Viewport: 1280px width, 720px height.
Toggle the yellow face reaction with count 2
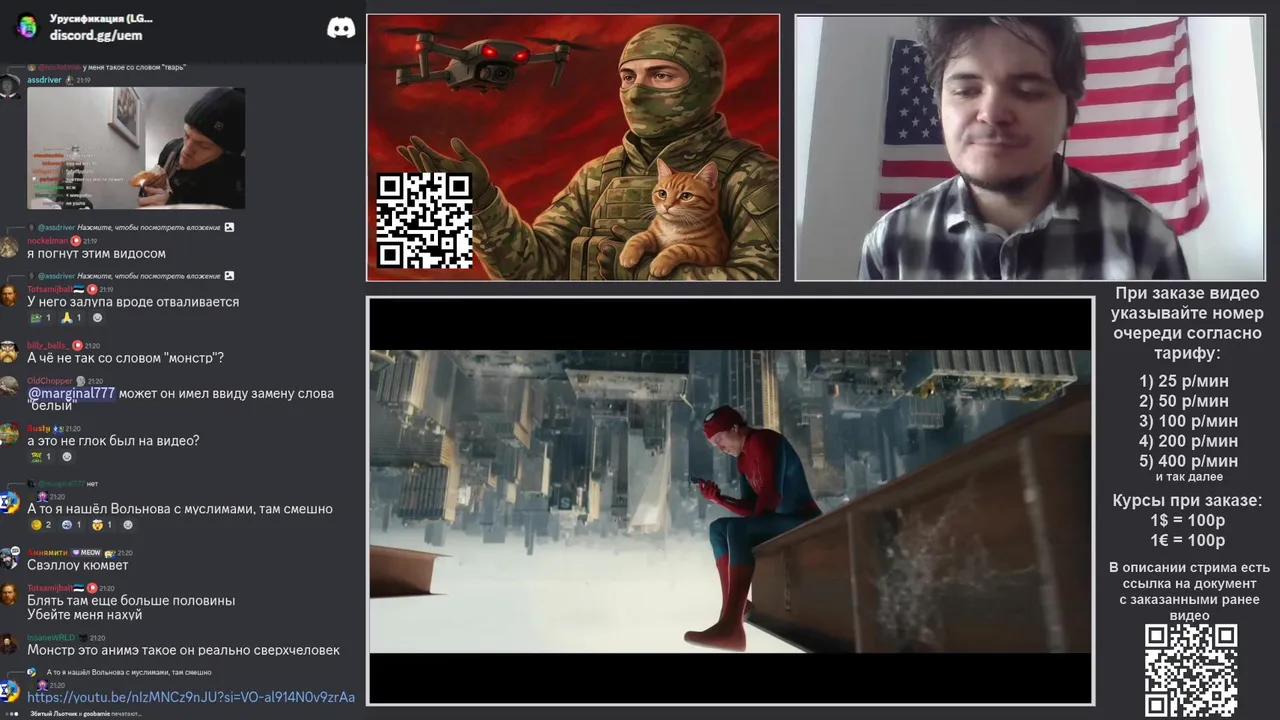click(41, 525)
